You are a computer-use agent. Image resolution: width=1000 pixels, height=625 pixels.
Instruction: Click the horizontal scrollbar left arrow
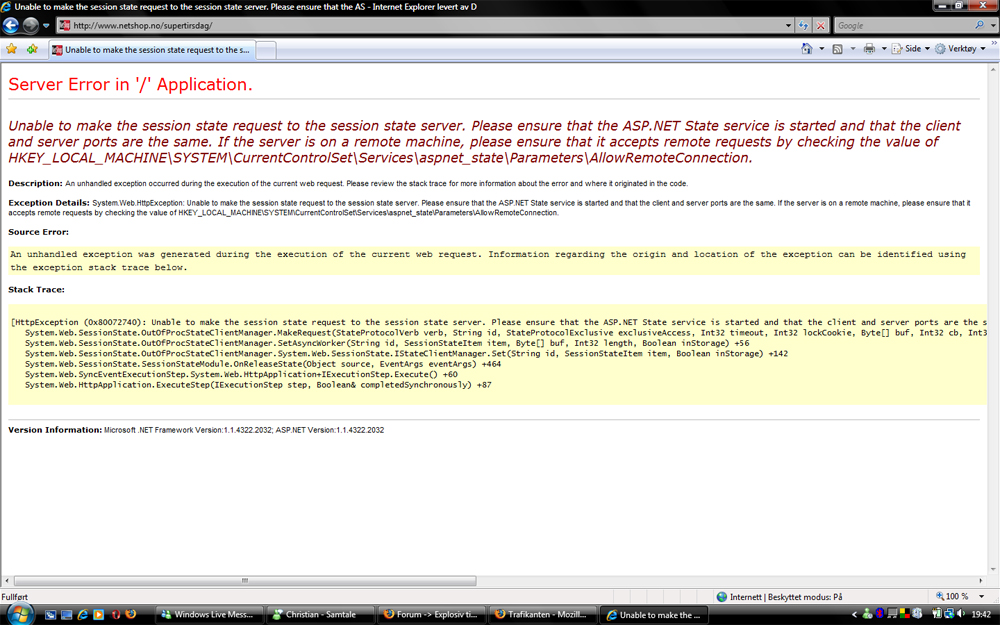click(x=6, y=581)
